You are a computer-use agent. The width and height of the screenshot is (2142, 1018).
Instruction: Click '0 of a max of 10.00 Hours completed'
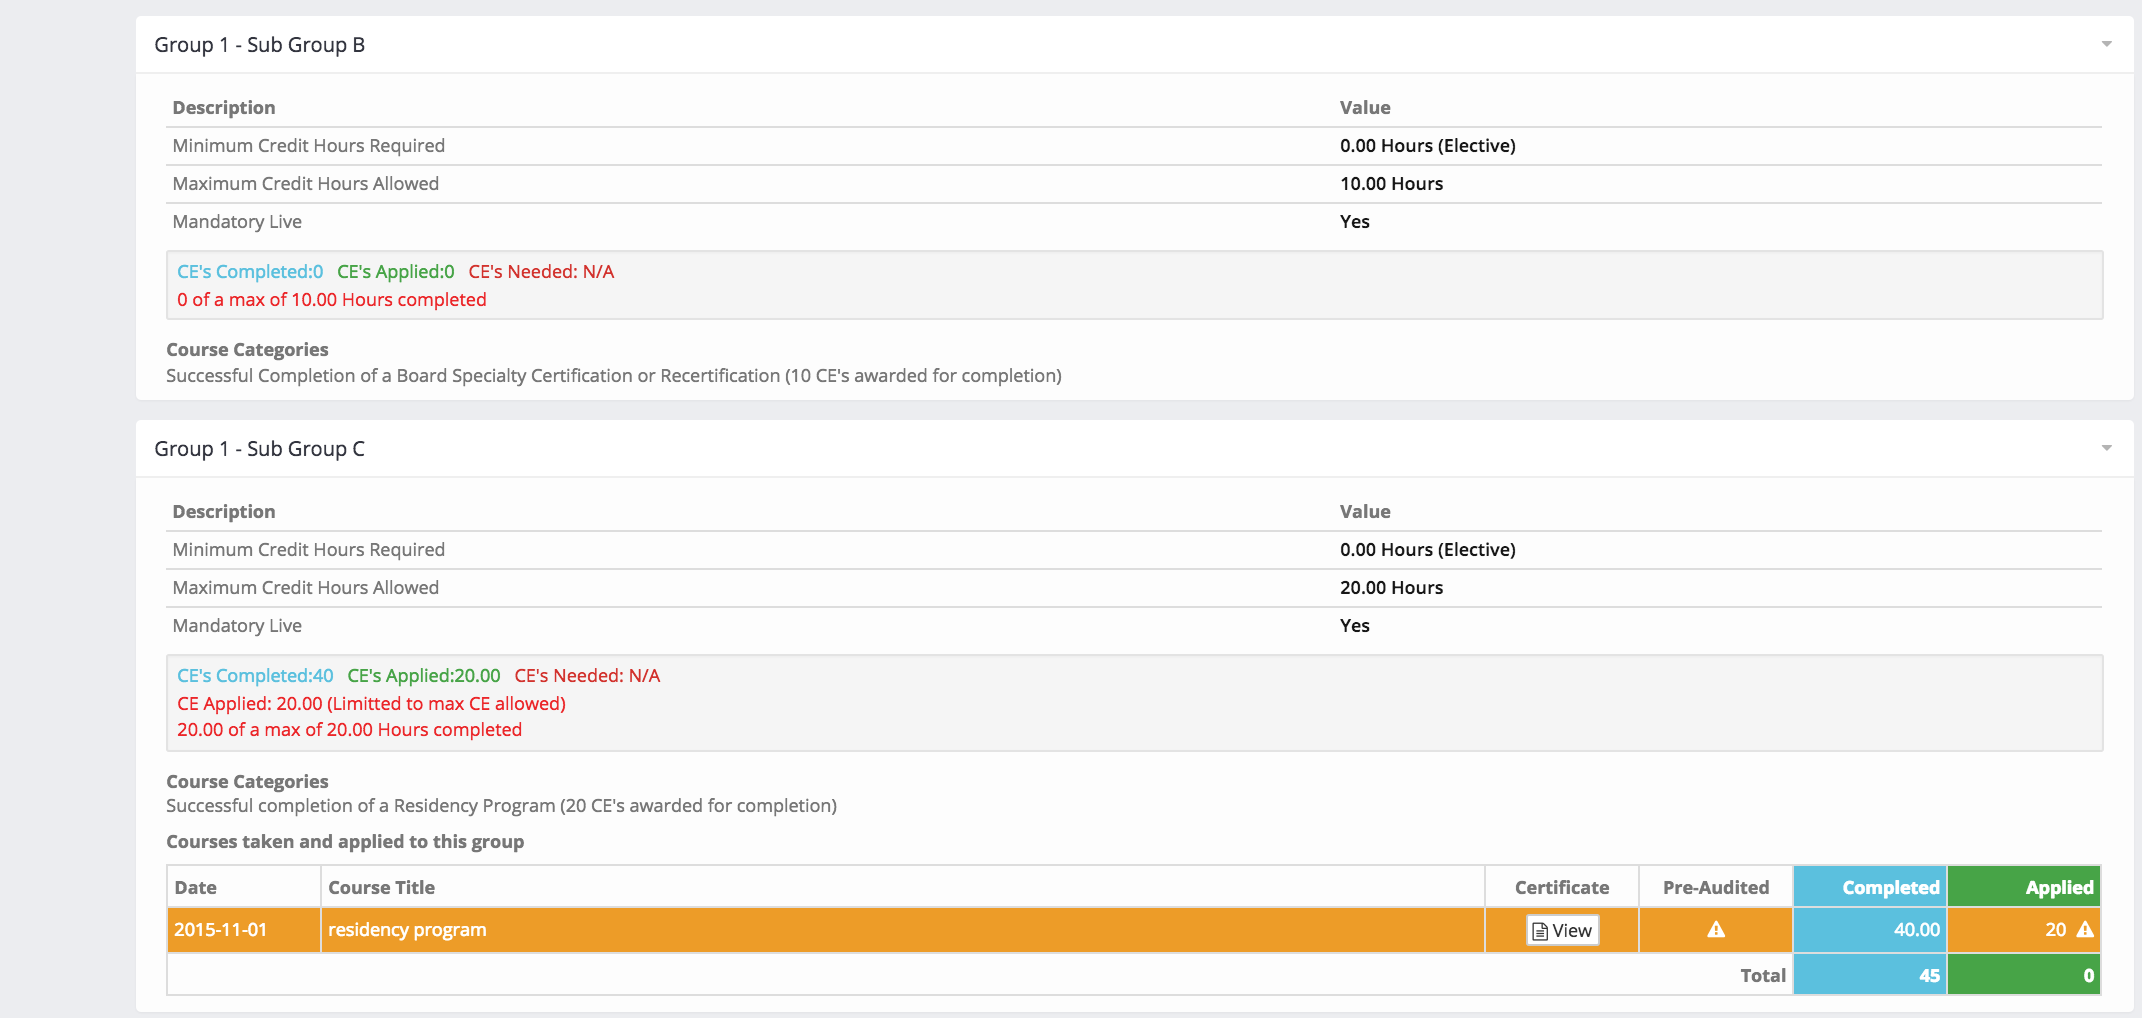click(x=332, y=300)
